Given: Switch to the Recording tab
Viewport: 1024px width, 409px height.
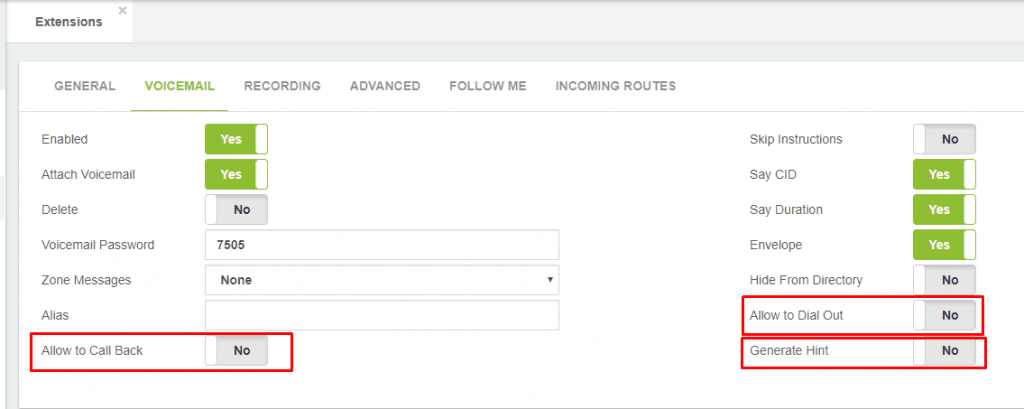Looking at the screenshot, I should (x=282, y=86).
